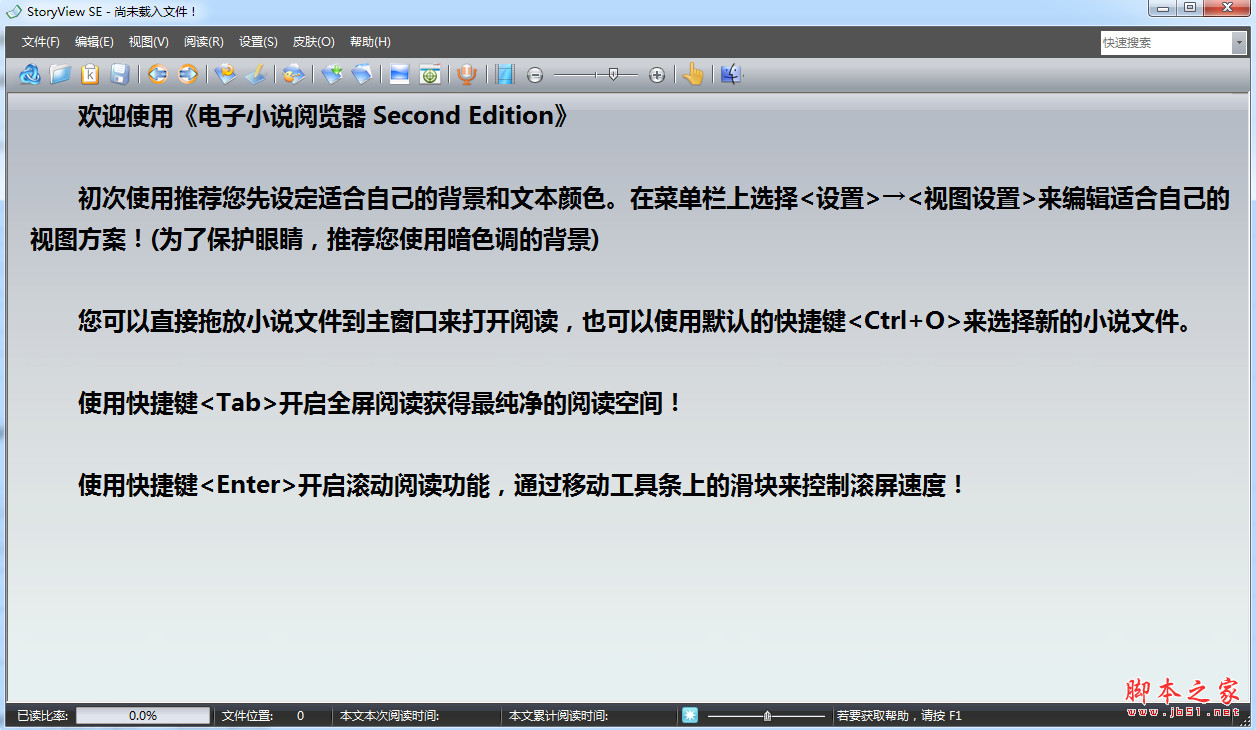This screenshot has width=1256, height=730.
Task: Click the toolbar scroll speed slider handle
Action: (612, 75)
